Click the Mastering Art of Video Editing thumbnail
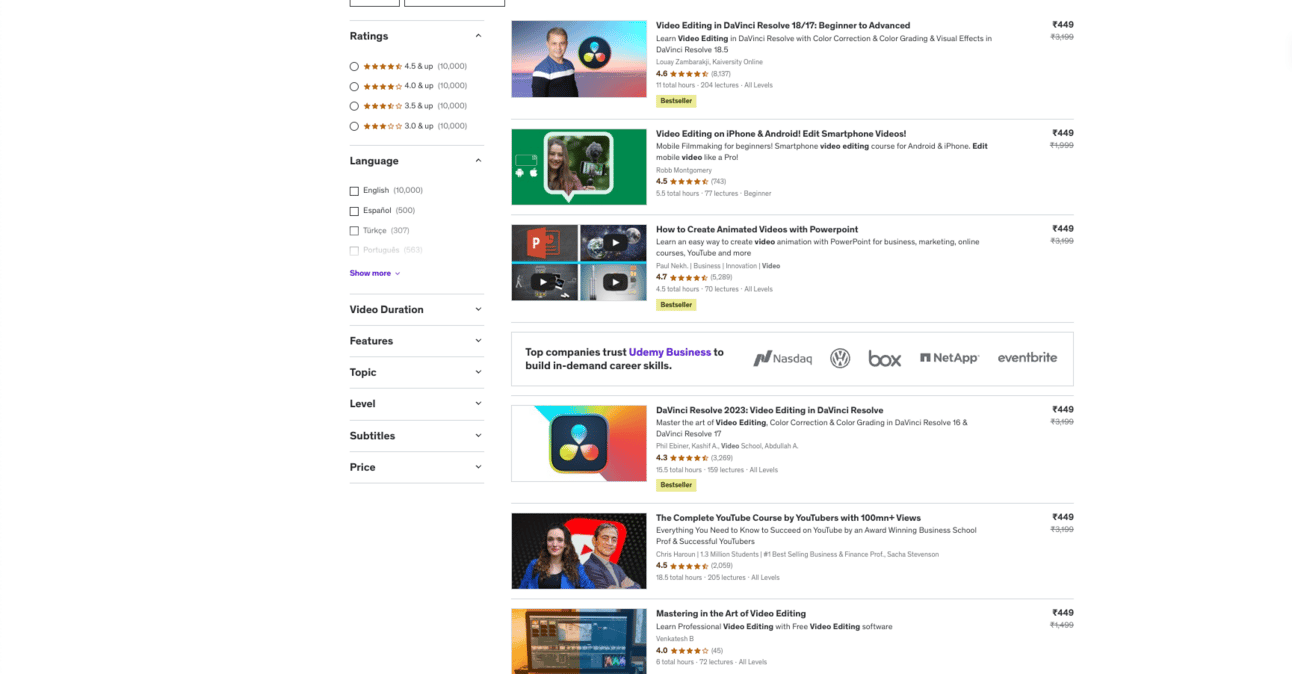Screen dimensions: 1292x674 click(579, 641)
